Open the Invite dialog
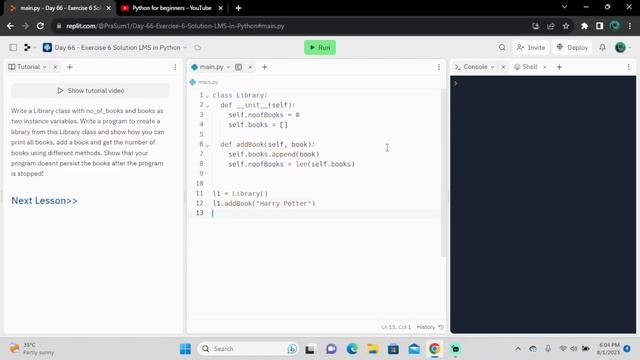640x360 pixels. [531, 47]
